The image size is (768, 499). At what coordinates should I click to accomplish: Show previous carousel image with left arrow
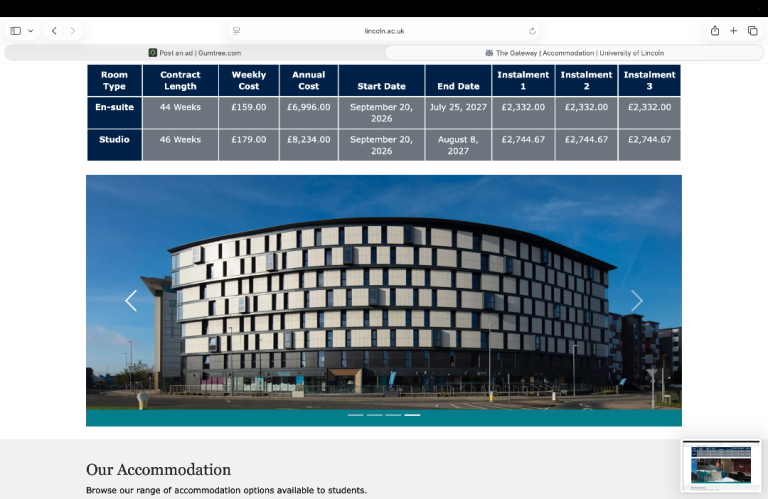coord(131,301)
